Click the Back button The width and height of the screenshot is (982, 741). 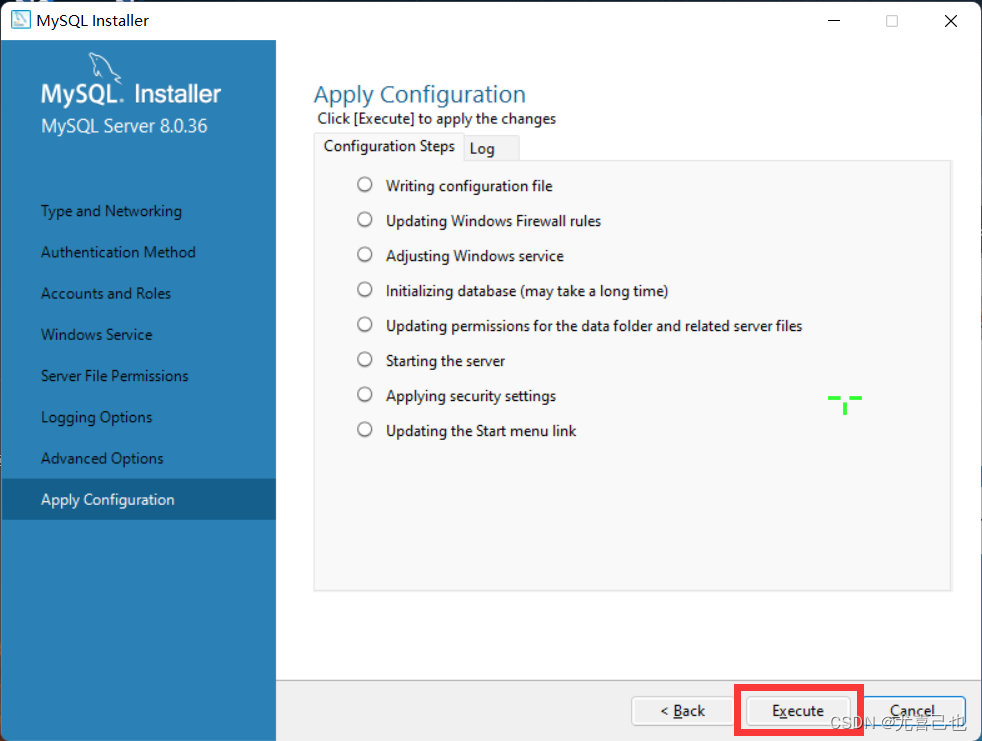pyautogui.click(x=683, y=711)
